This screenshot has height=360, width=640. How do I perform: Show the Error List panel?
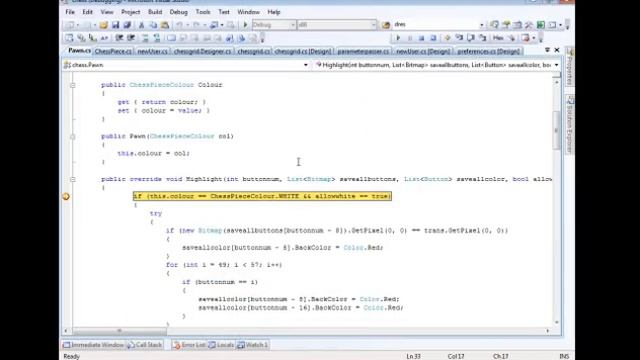pos(189,345)
